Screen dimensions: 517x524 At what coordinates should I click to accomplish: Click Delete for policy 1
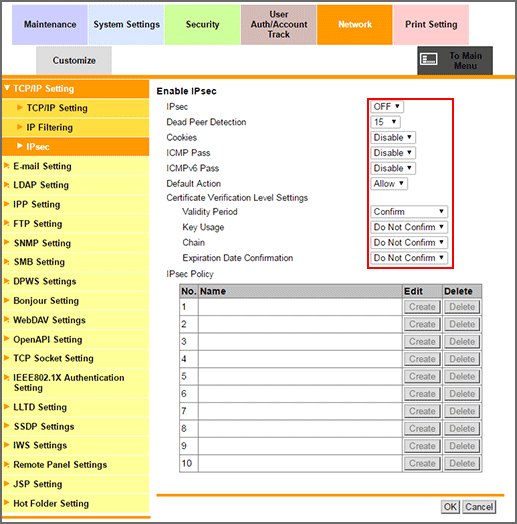[x=462, y=307]
